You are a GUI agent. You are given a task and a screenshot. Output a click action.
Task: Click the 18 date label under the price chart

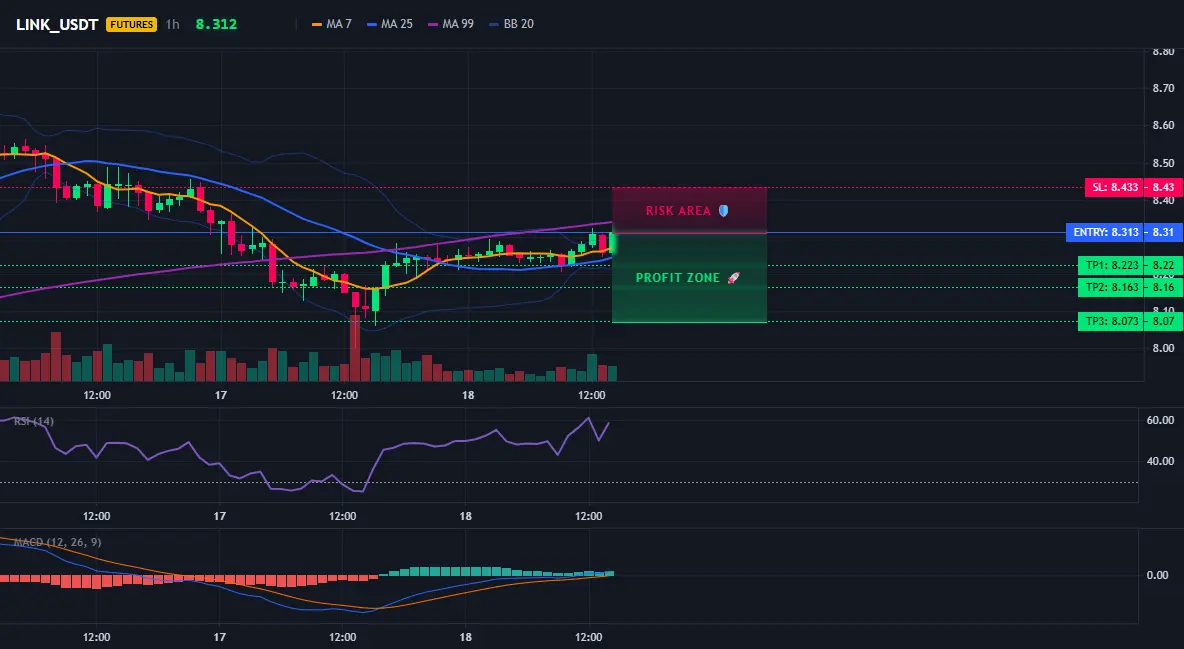coord(468,395)
